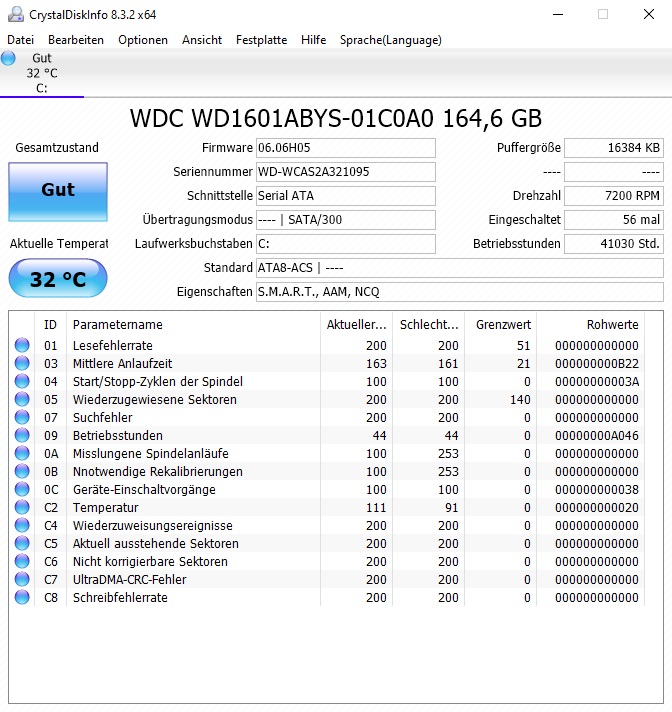This screenshot has height=712, width=672.
Task: Click the Aktueller... column header
Action: click(x=356, y=325)
